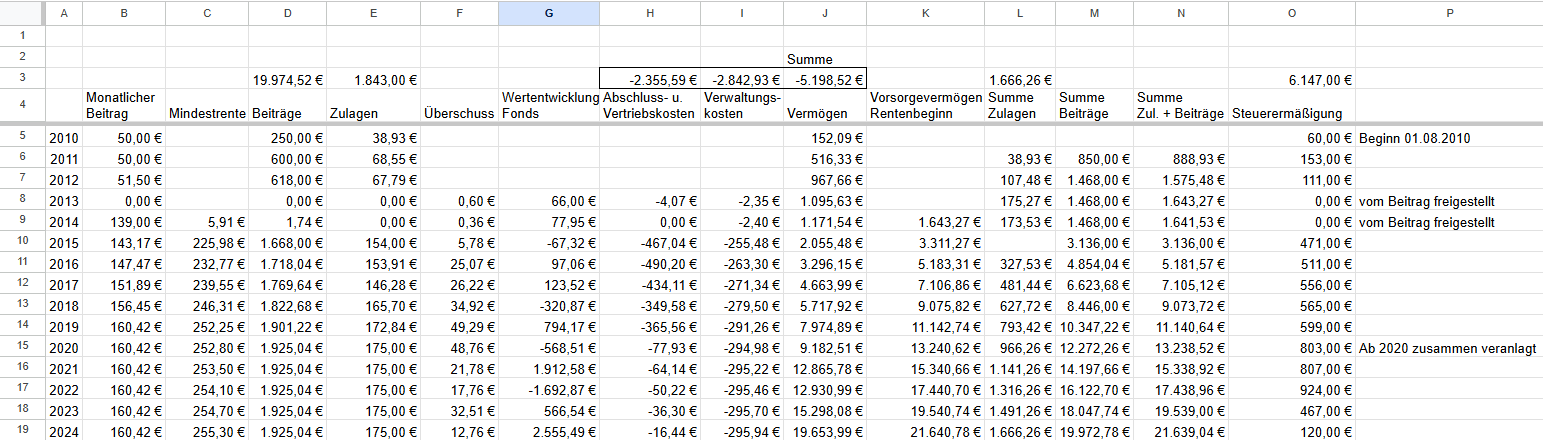Select the Verwaltungskosten header cell

[x=743, y=106]
